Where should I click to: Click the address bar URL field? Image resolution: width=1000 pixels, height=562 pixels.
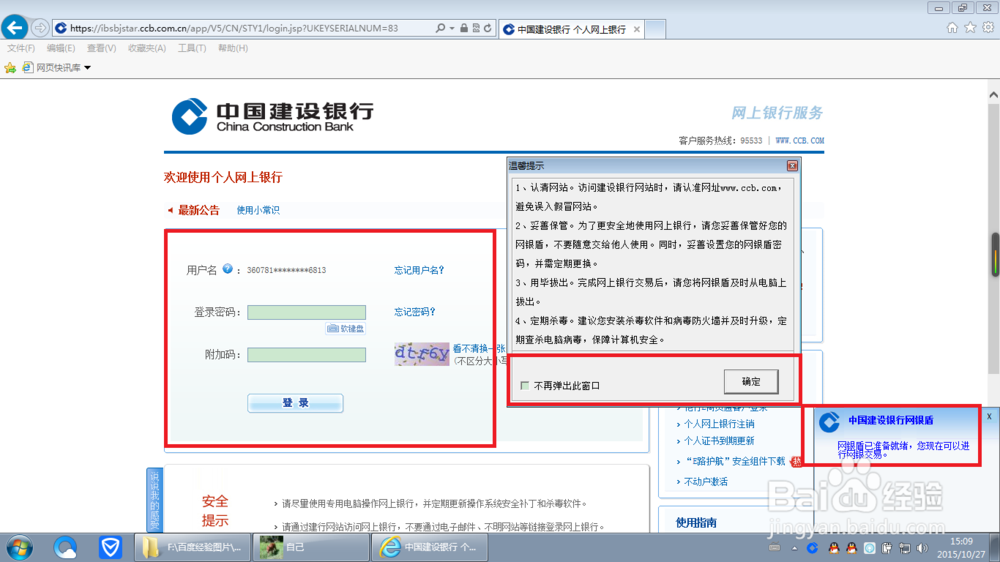242,28
